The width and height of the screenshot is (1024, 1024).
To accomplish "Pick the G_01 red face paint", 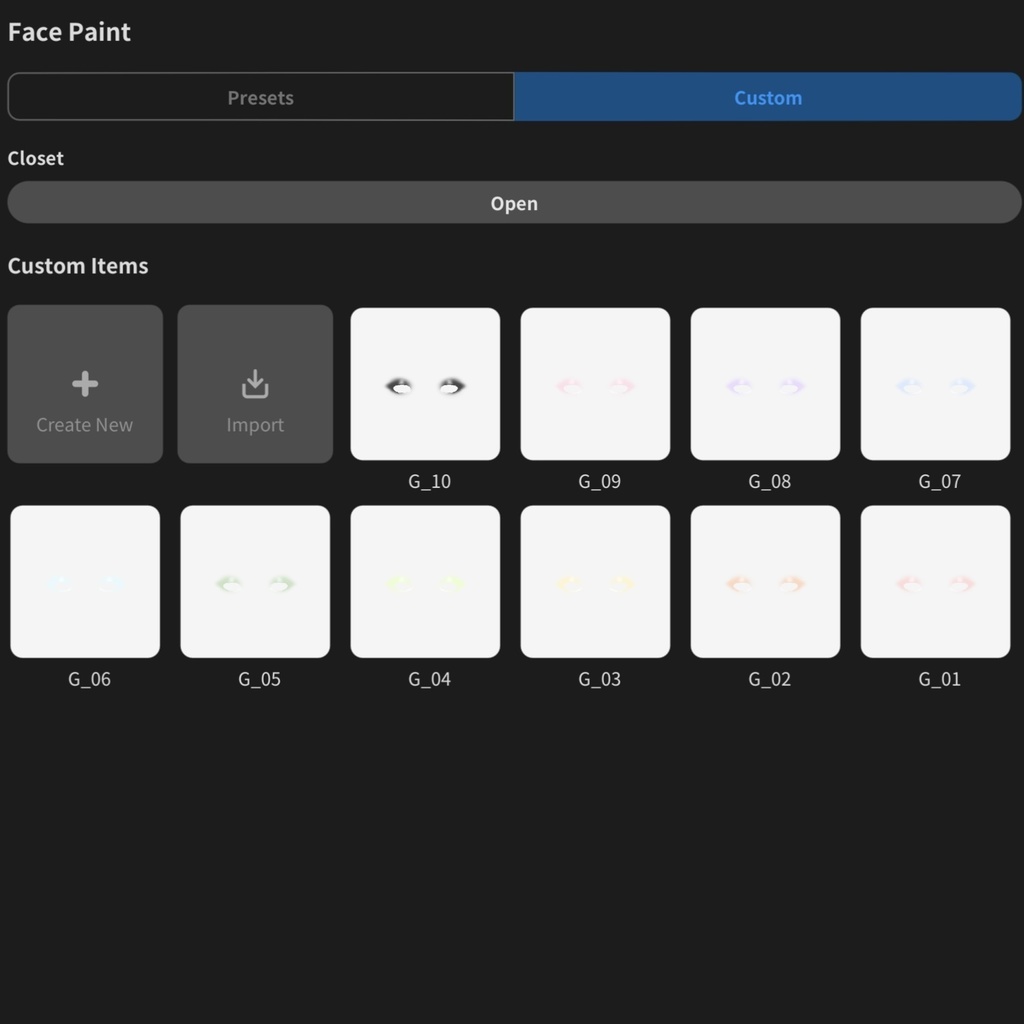I will (935, 582).
